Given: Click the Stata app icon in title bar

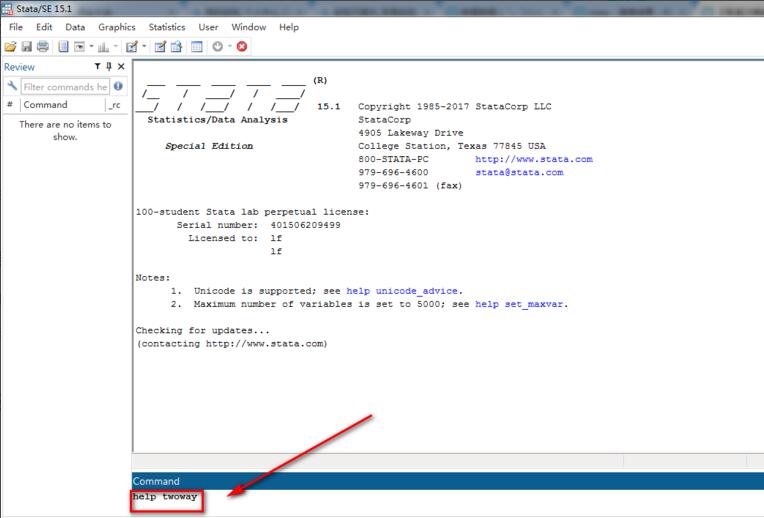Looking at the screenshot, I should [x=7, y=8].
